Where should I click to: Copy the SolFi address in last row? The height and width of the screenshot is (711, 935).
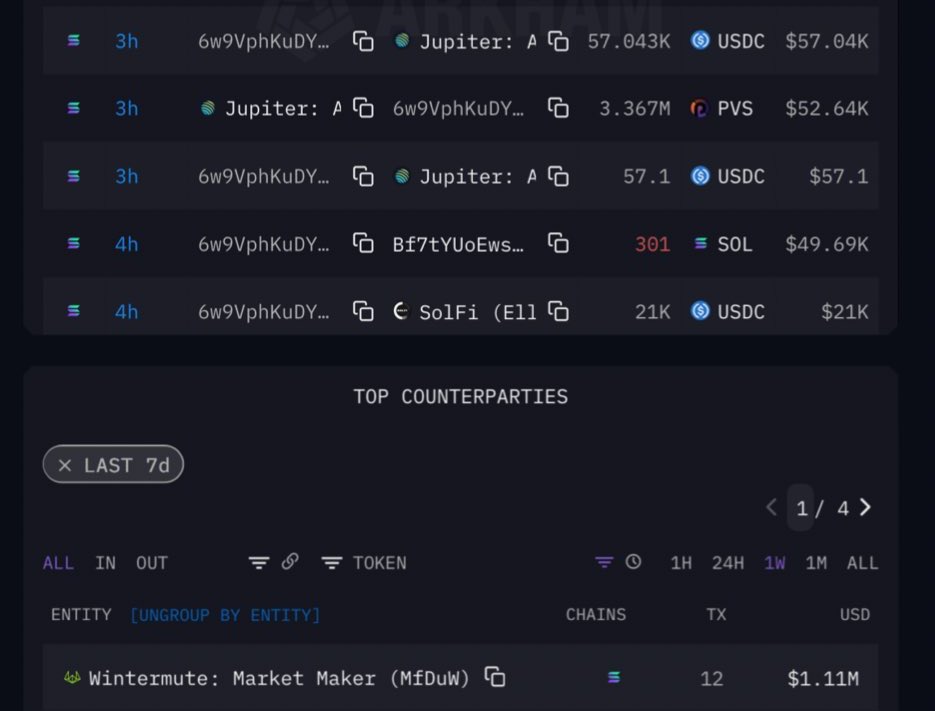coord(558,311)
